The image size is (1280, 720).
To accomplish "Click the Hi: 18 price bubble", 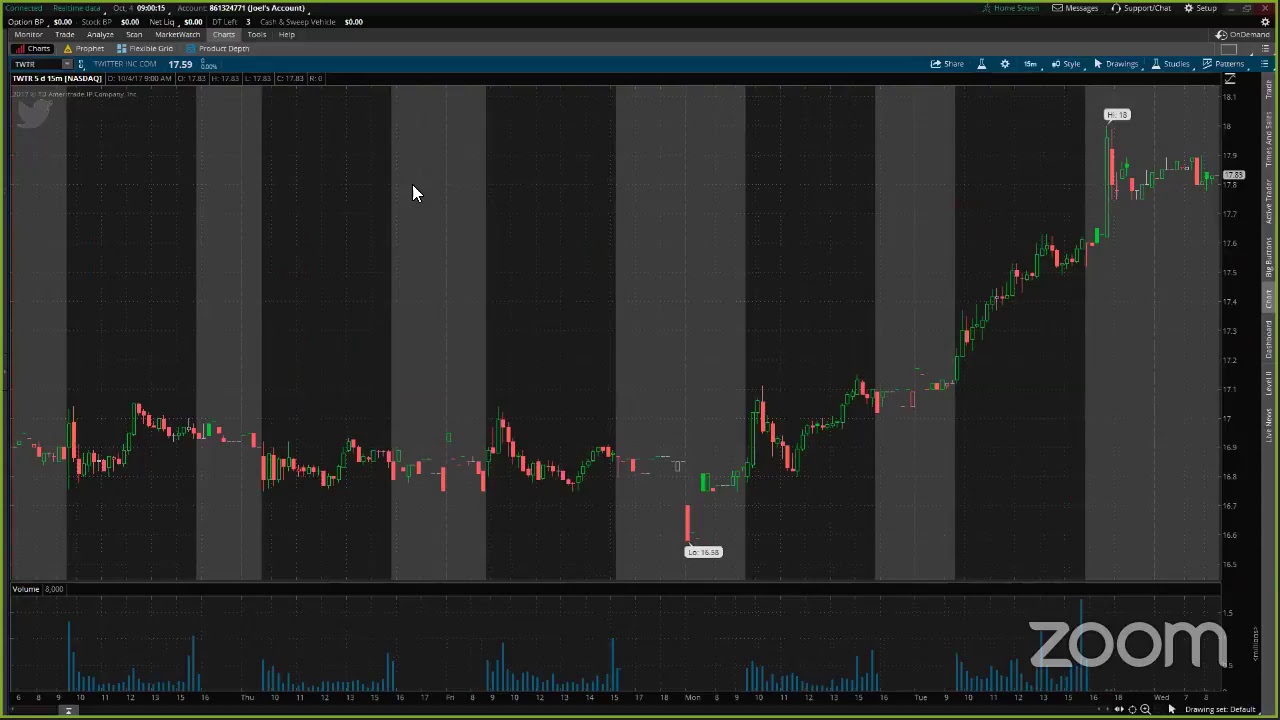I will [x=1117, y=115].
